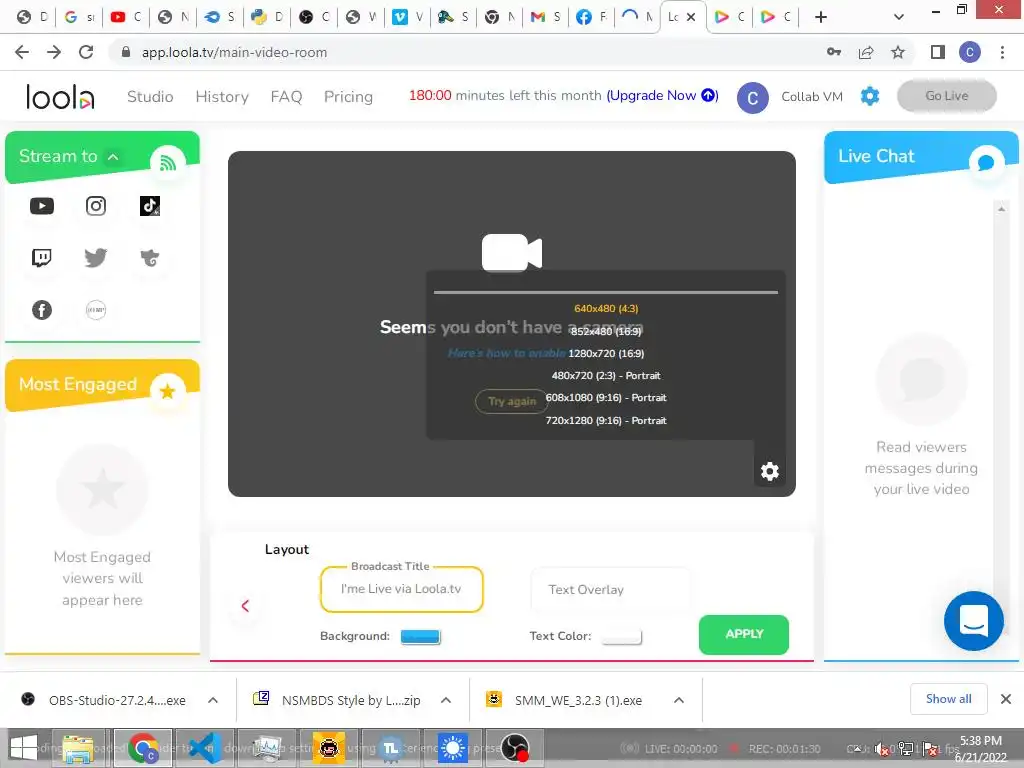Open Chrome side panel
Screen dimensions: 1024x768
[938, 52]
